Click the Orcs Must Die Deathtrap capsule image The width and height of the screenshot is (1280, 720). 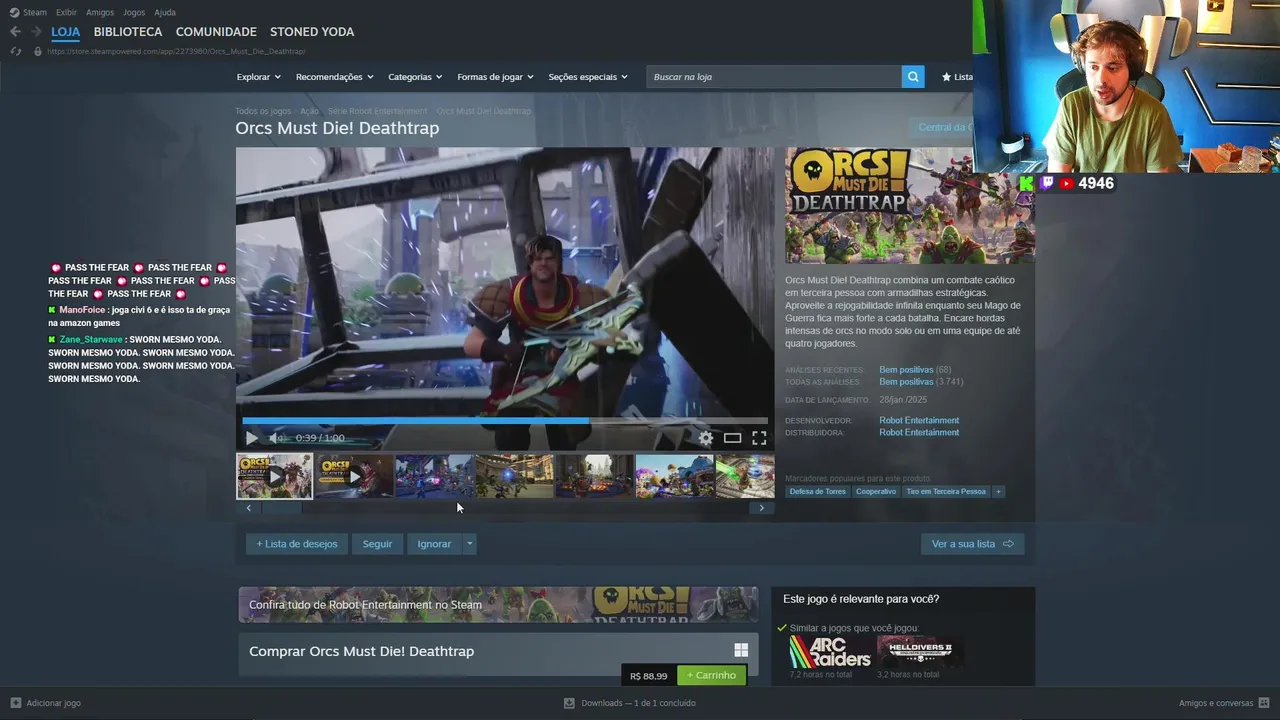910,206
